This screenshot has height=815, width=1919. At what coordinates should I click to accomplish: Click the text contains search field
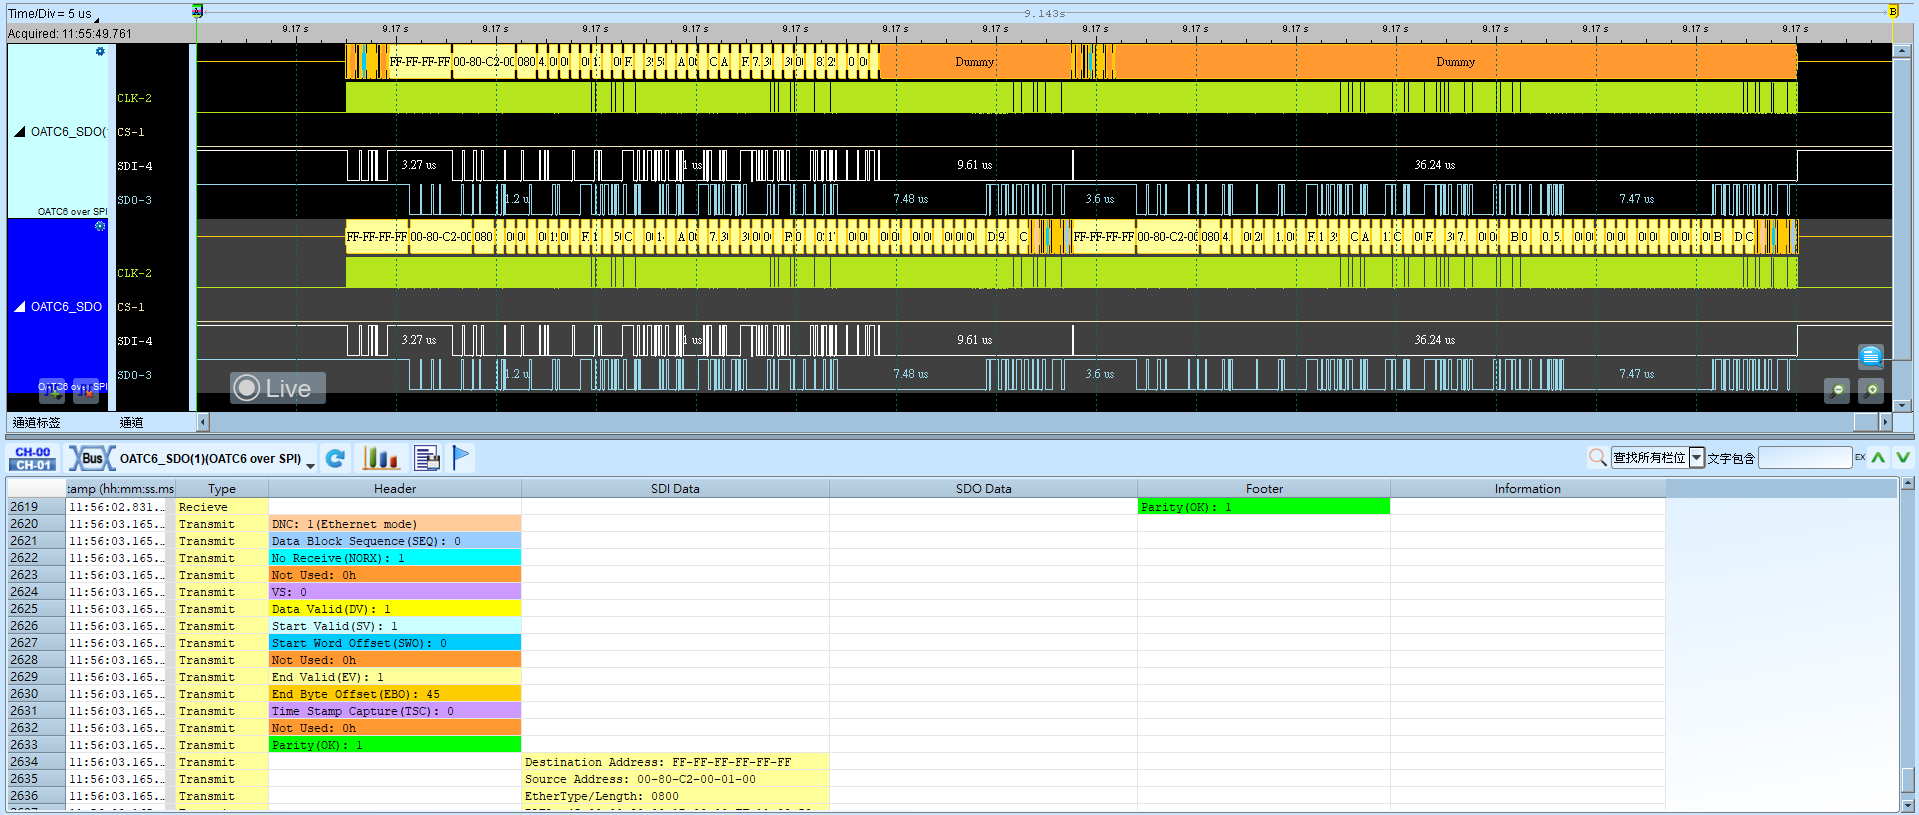click(1806, 458)
